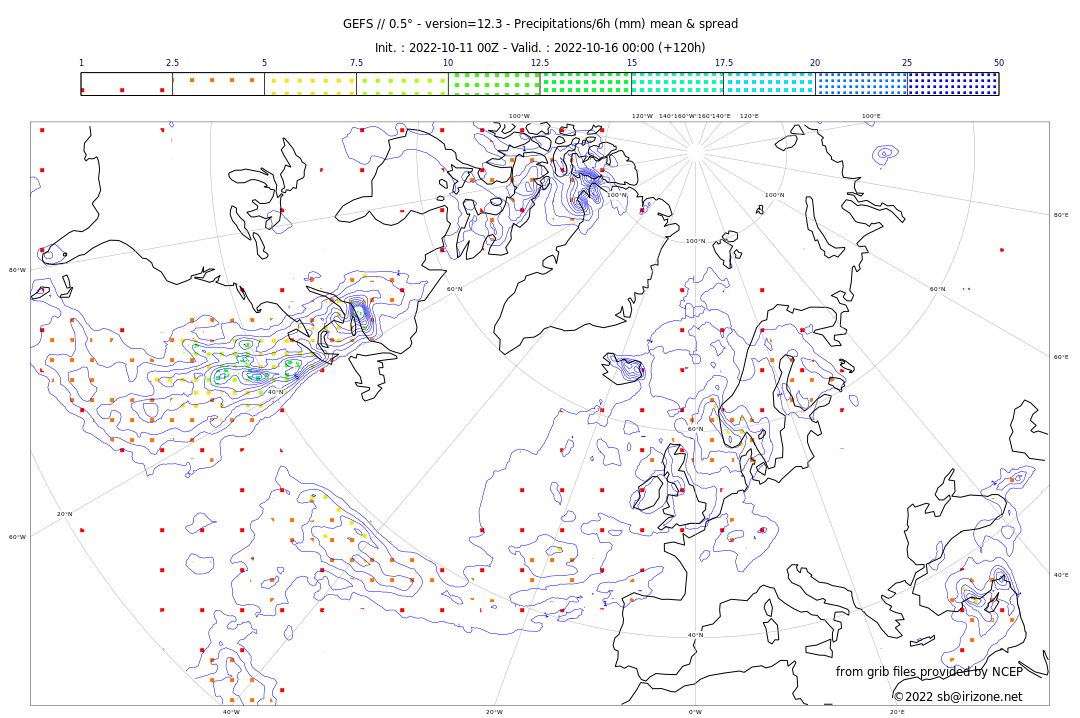This screenshot has width=1080, height=718.
Task: Click the 1 to 2.5 mm red legend swatch
Action: (x=126, y=84)
